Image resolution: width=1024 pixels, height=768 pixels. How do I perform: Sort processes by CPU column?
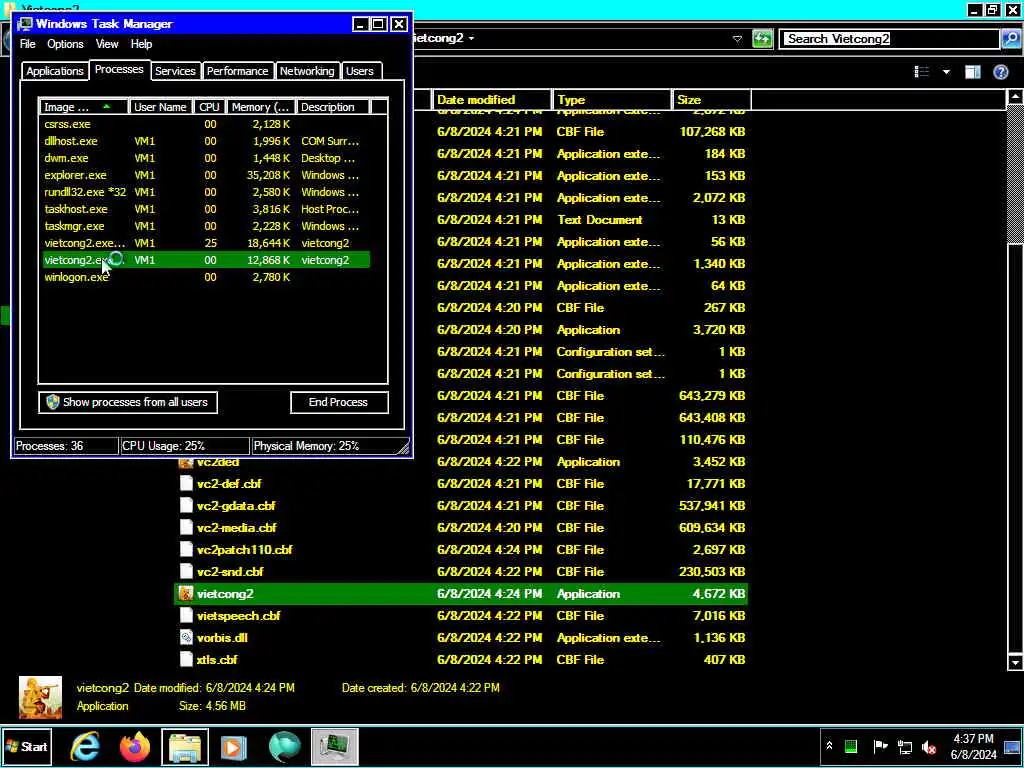click(210, 107)
